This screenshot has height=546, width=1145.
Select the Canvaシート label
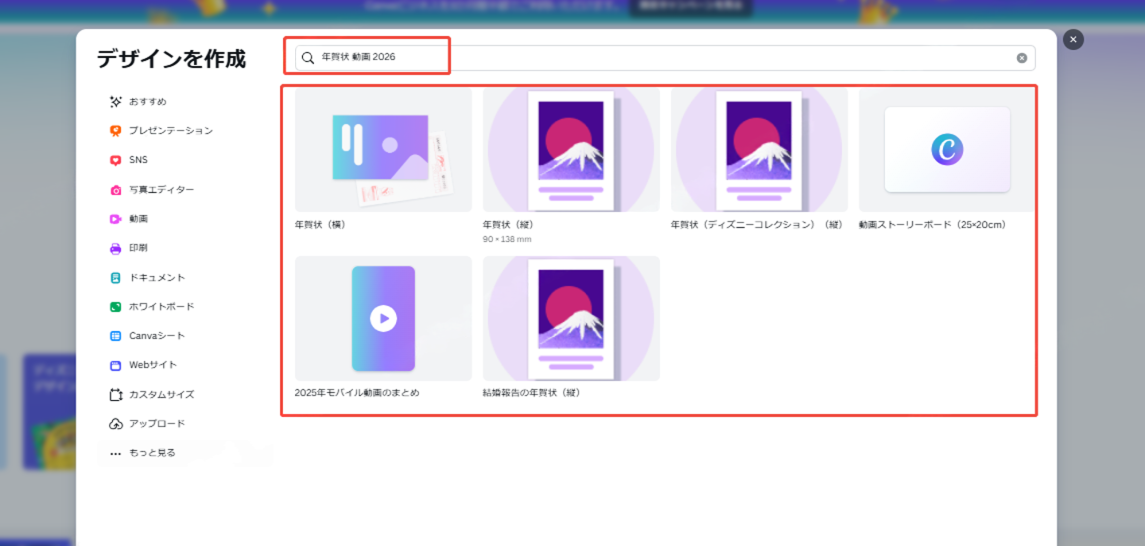pos(157,336)
